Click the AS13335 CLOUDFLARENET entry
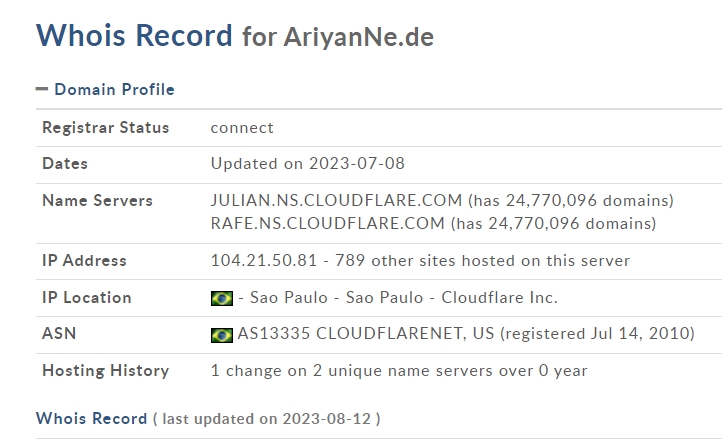Screen dimensions: 722x439 pyautogui.click(x=365, y=334)
